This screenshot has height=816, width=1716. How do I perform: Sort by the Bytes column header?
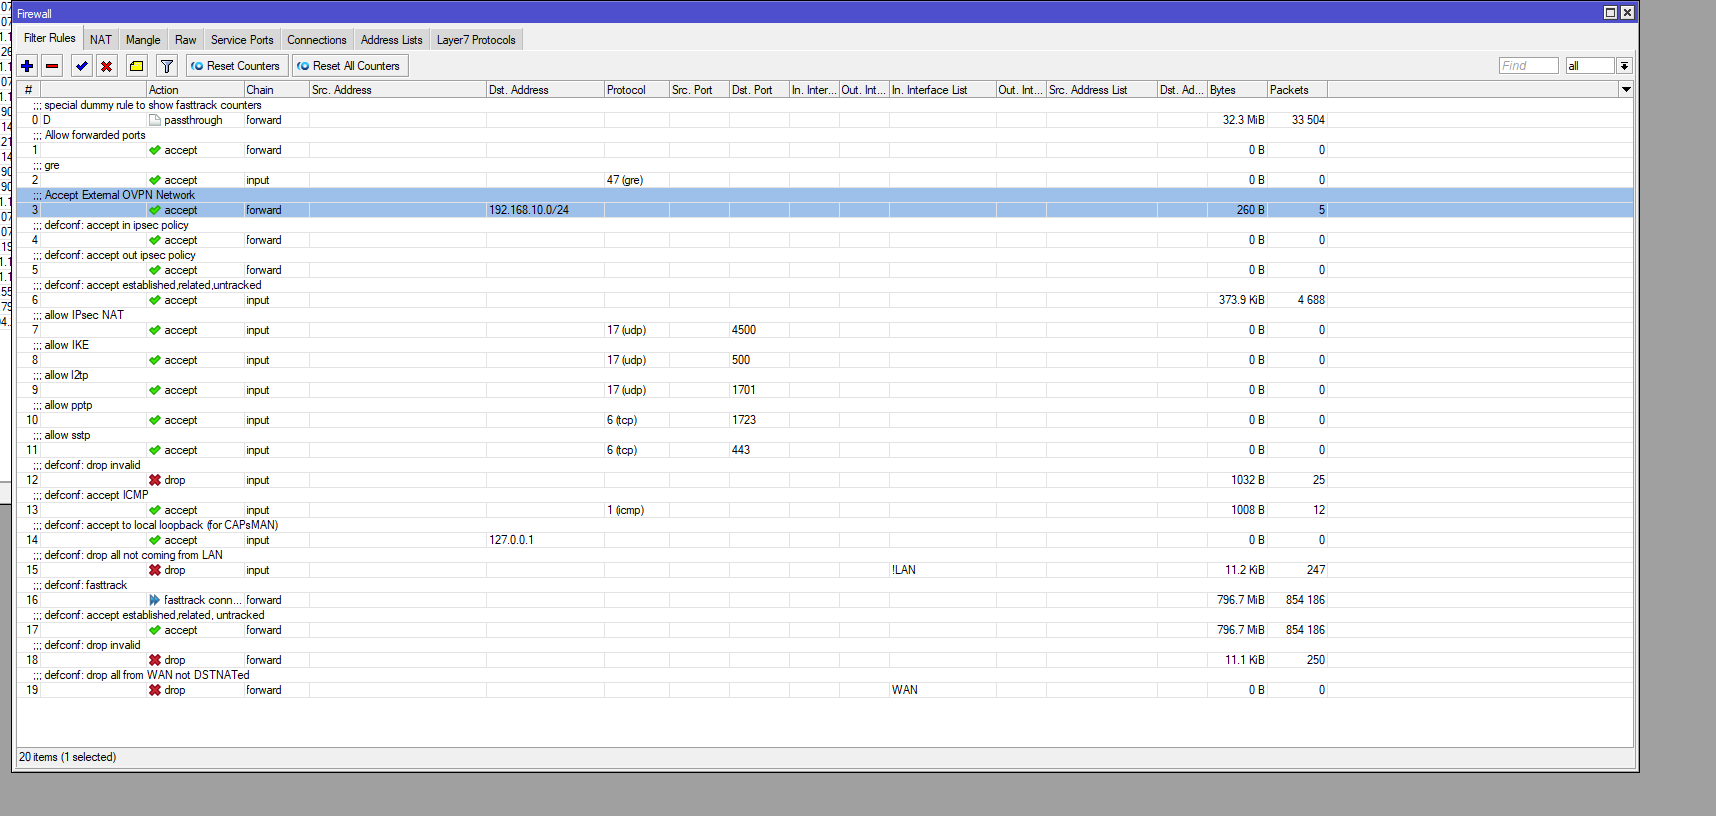click(1237, 90)
